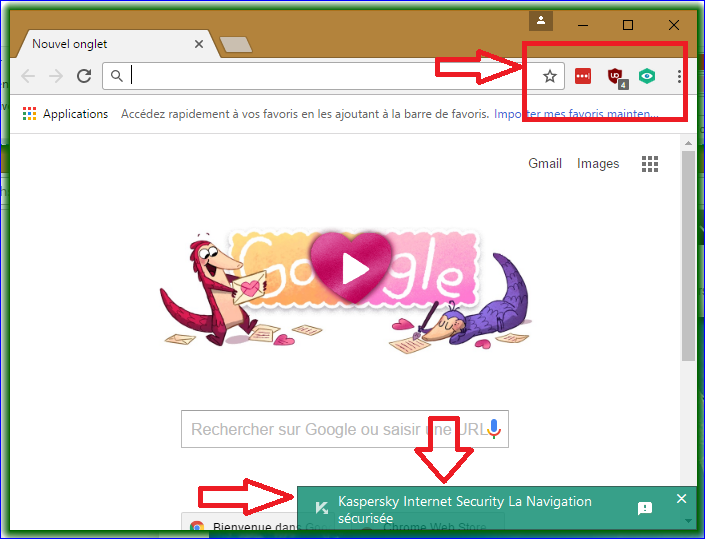Open the Google apps grid

tap(650, 164)
